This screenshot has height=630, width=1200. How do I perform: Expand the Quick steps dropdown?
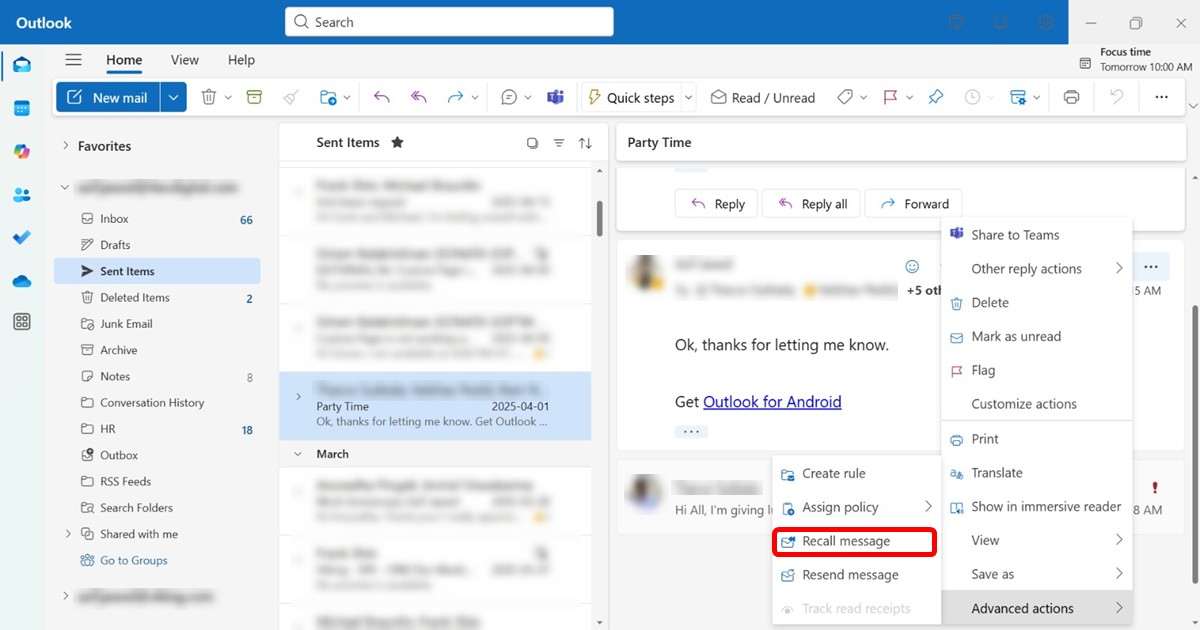(688, 96)
